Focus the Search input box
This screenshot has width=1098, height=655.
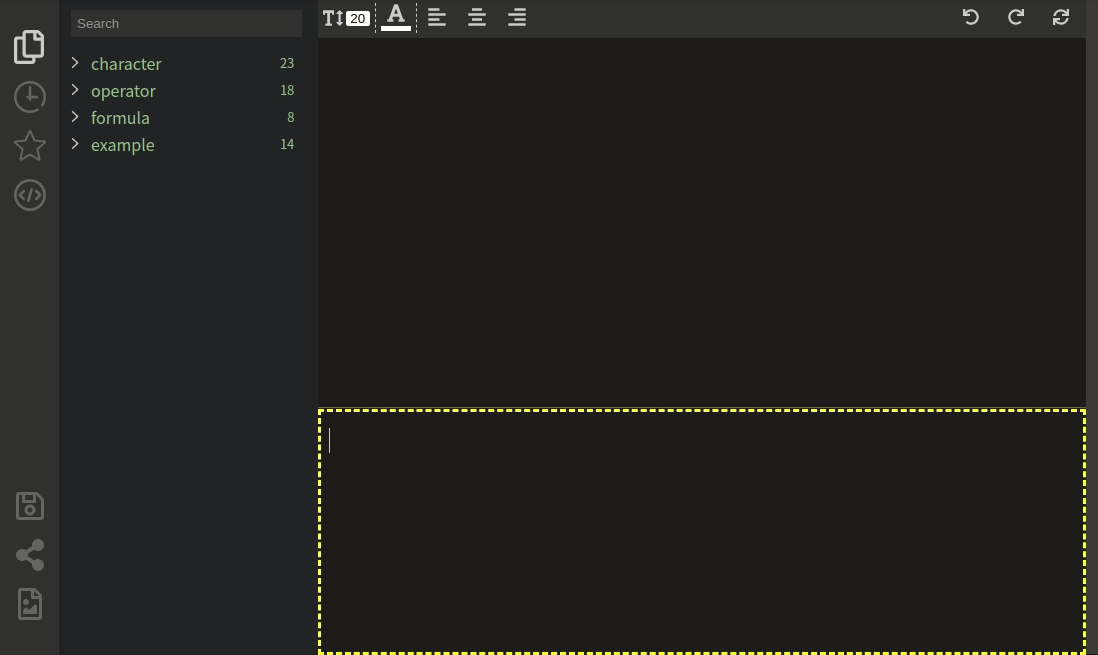[186, 23]
